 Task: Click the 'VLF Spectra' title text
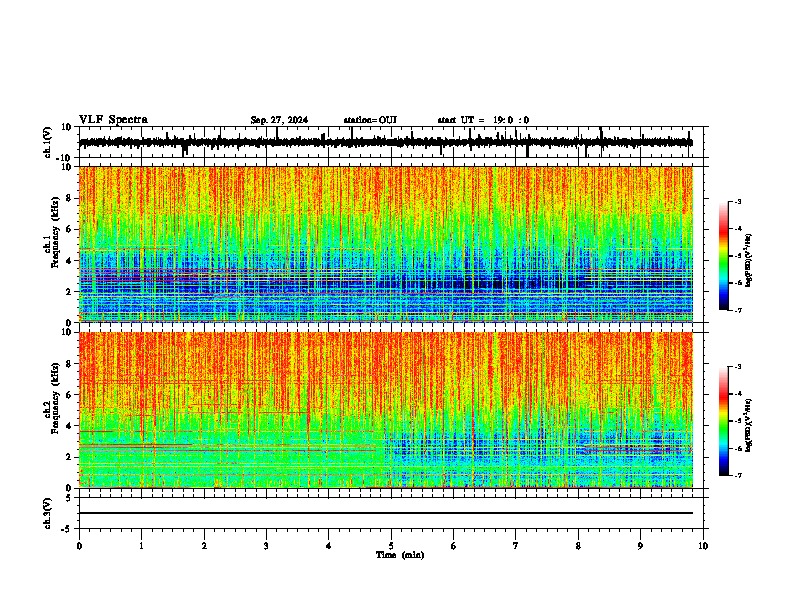point(113,120)
